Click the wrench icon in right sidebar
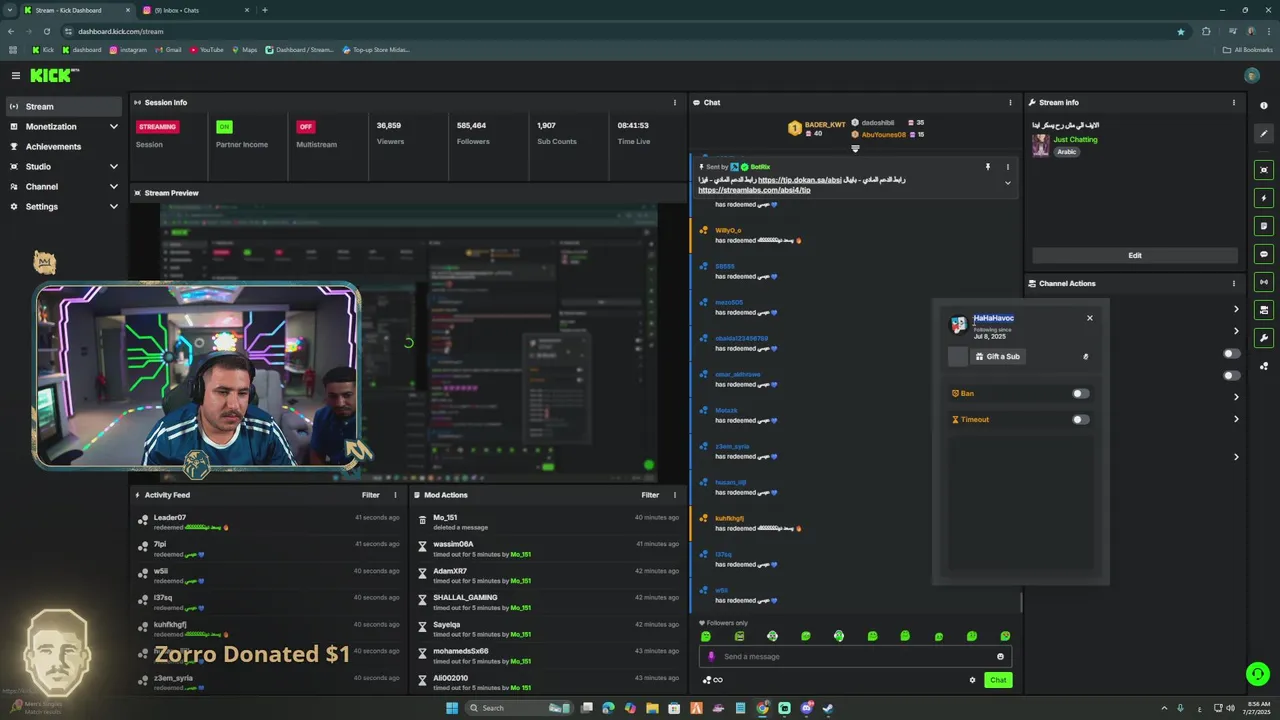Viewport: 1280px width, 720px height. click(1264, 338)
